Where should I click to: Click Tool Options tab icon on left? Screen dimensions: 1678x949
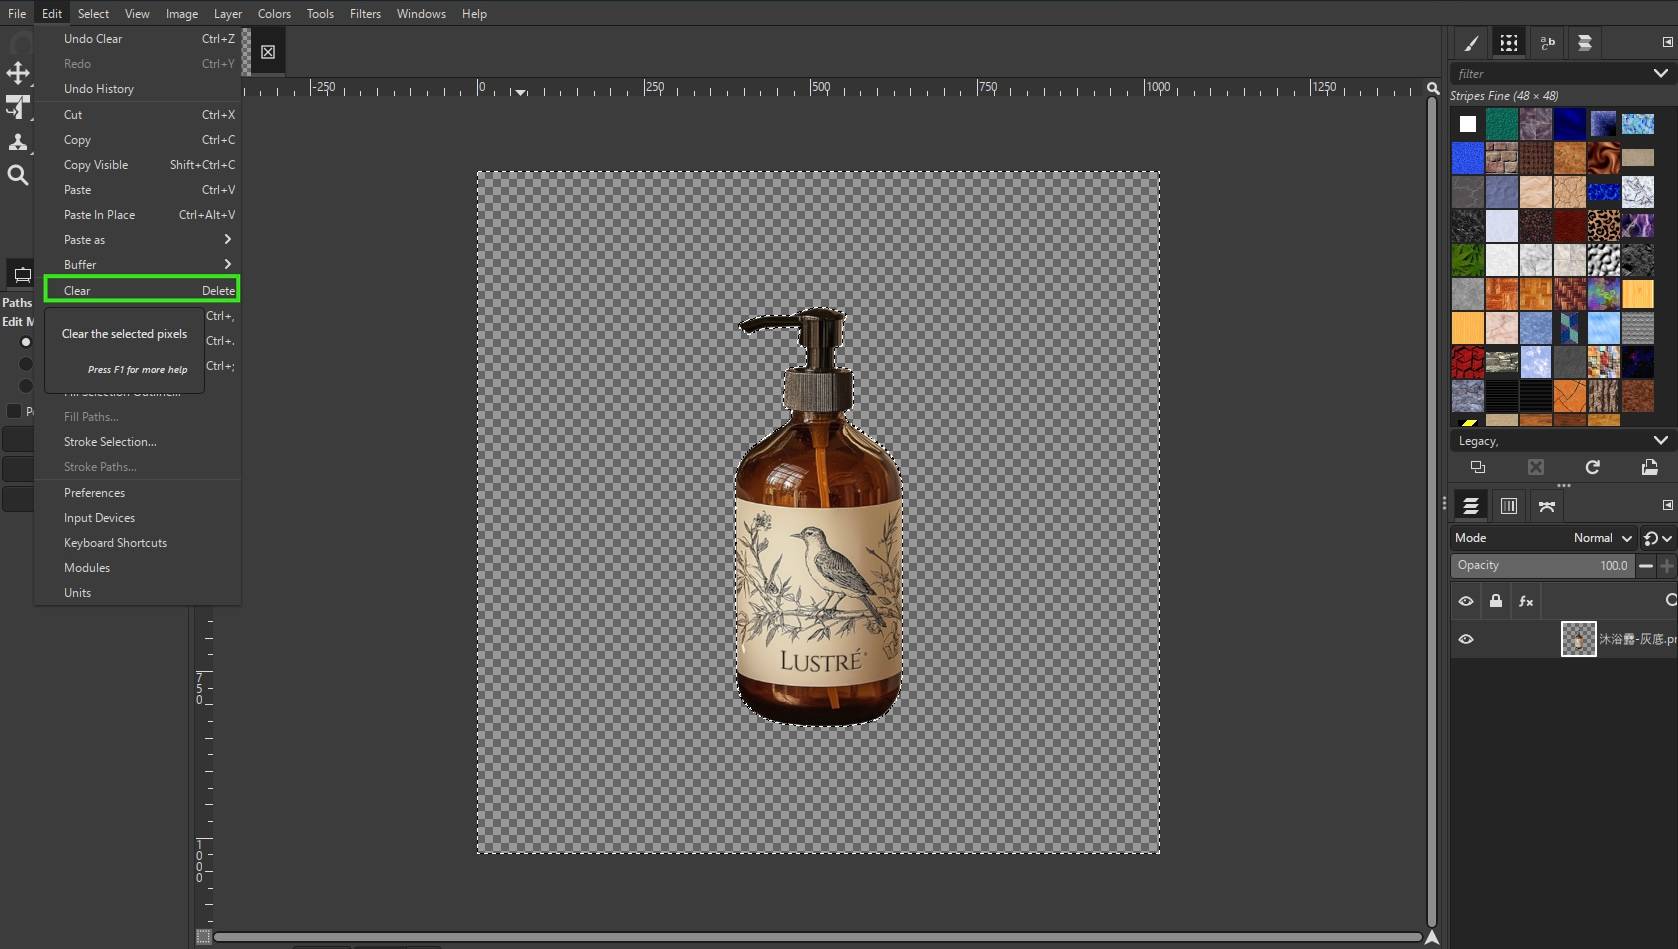pos(22,275)
